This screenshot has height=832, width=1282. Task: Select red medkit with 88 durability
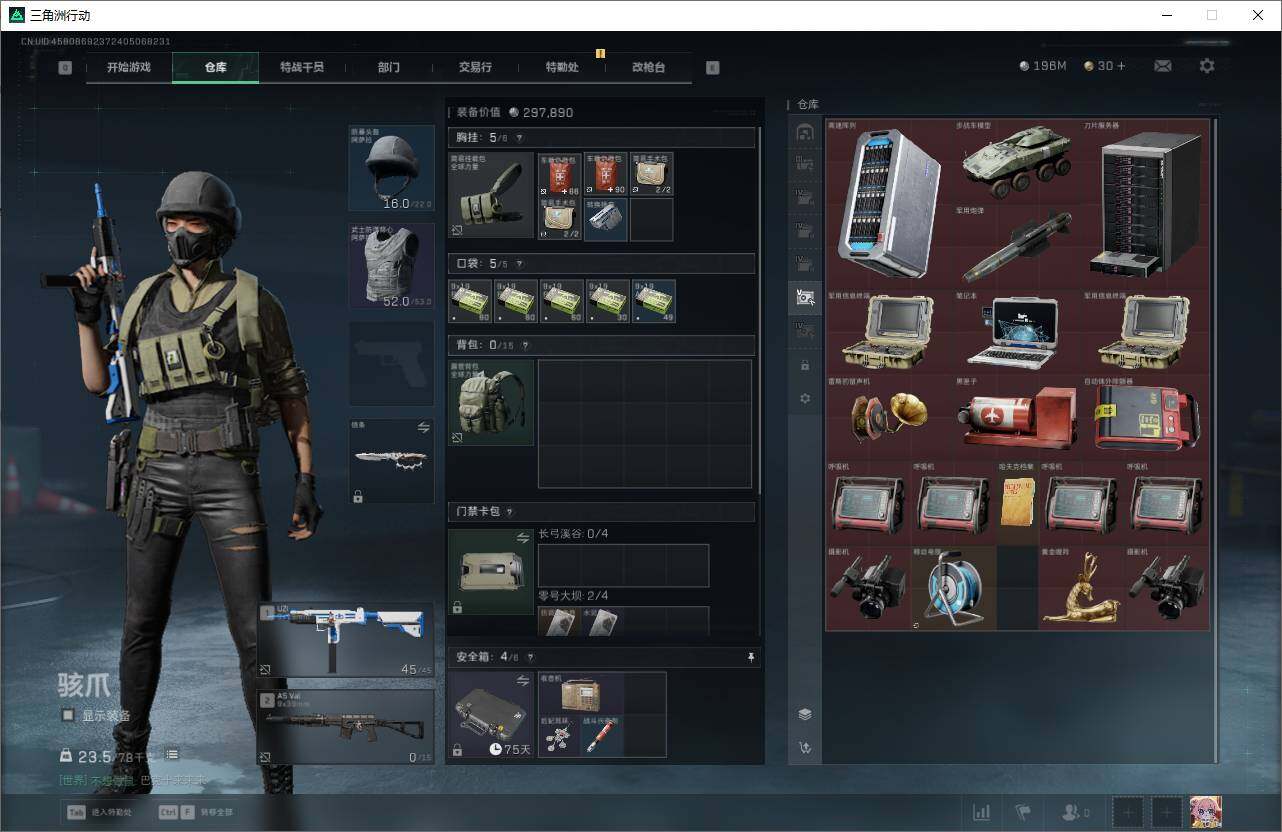559,174
